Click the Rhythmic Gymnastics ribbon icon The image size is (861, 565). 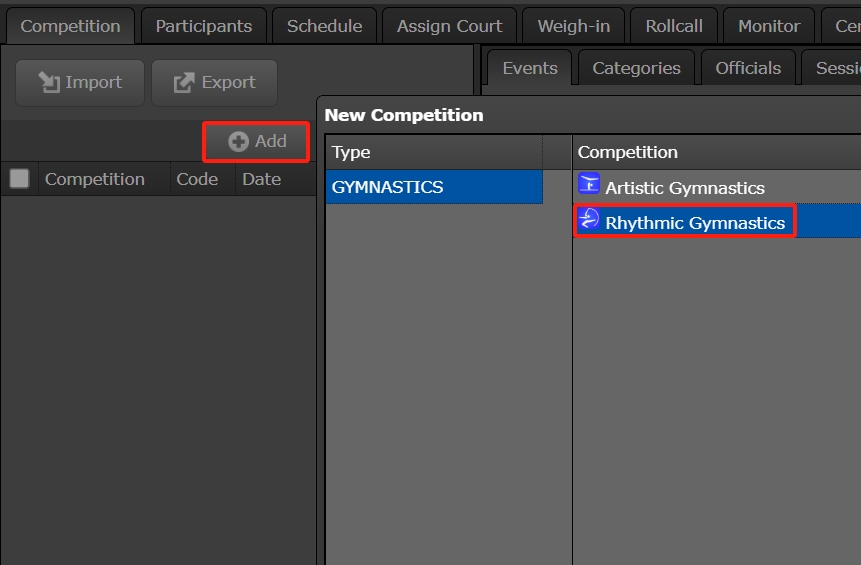point(589,221)
